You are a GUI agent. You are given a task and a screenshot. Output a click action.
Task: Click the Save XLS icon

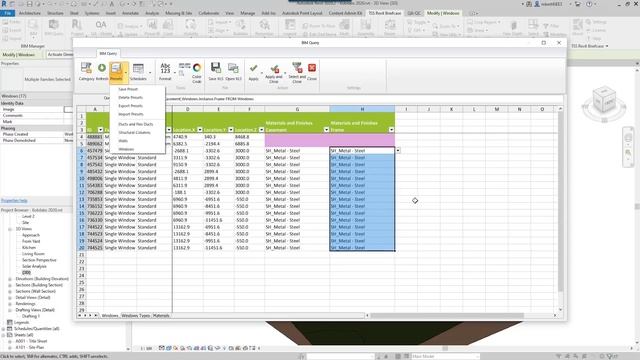coord(216,71)
